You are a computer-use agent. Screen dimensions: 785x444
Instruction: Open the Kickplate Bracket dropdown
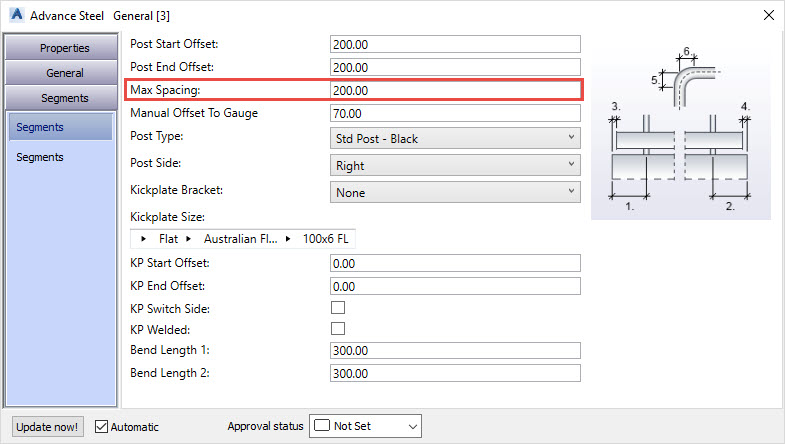(455, 192)
